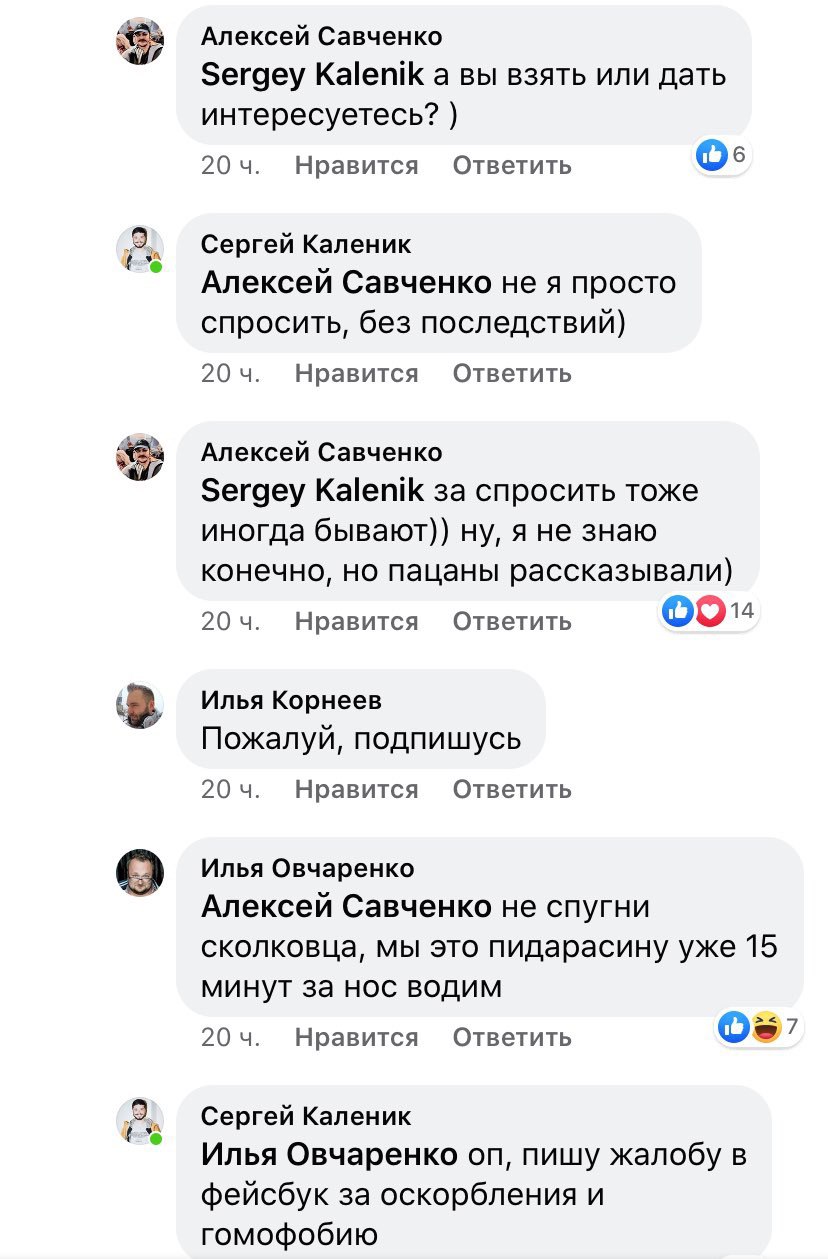Open tagged Илья Овчаренко mention in last comment

coord(329,1155)
